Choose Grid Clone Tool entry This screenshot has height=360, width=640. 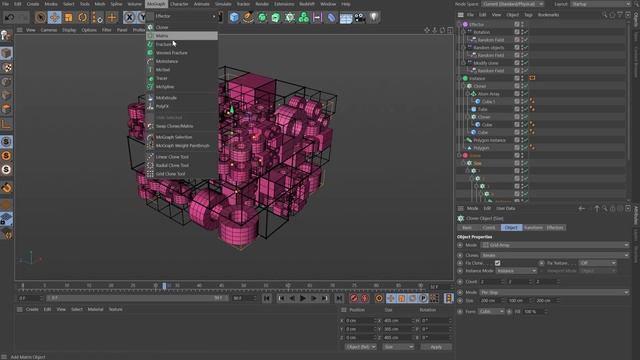point(182,174)
